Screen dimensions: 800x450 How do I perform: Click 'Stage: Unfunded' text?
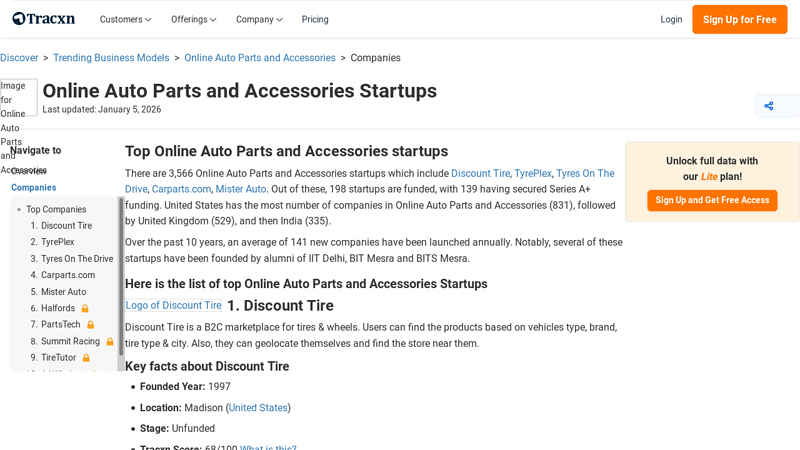point(177,429)
